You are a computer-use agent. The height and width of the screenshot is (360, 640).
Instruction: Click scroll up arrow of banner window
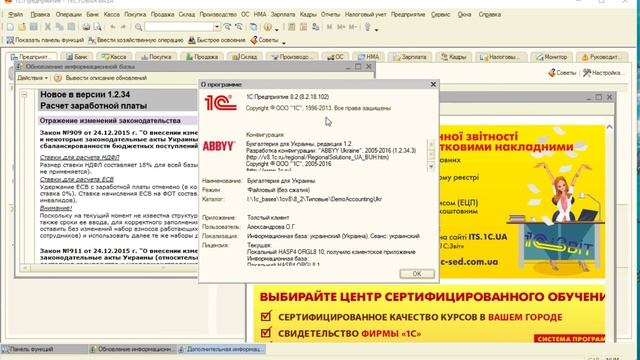click(x=609, y=127)
